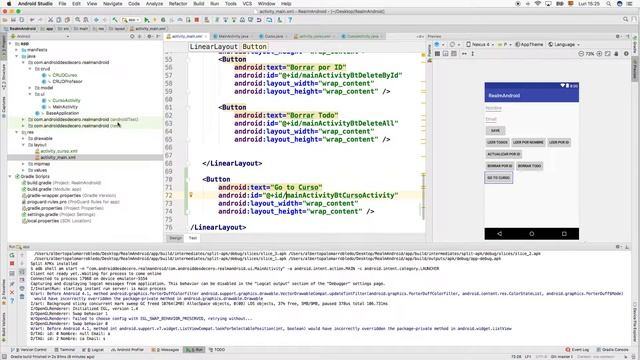Viewport: 640px width, 360px height.
Task: Open Run panel help question mark
Action: tap(12, 301)
